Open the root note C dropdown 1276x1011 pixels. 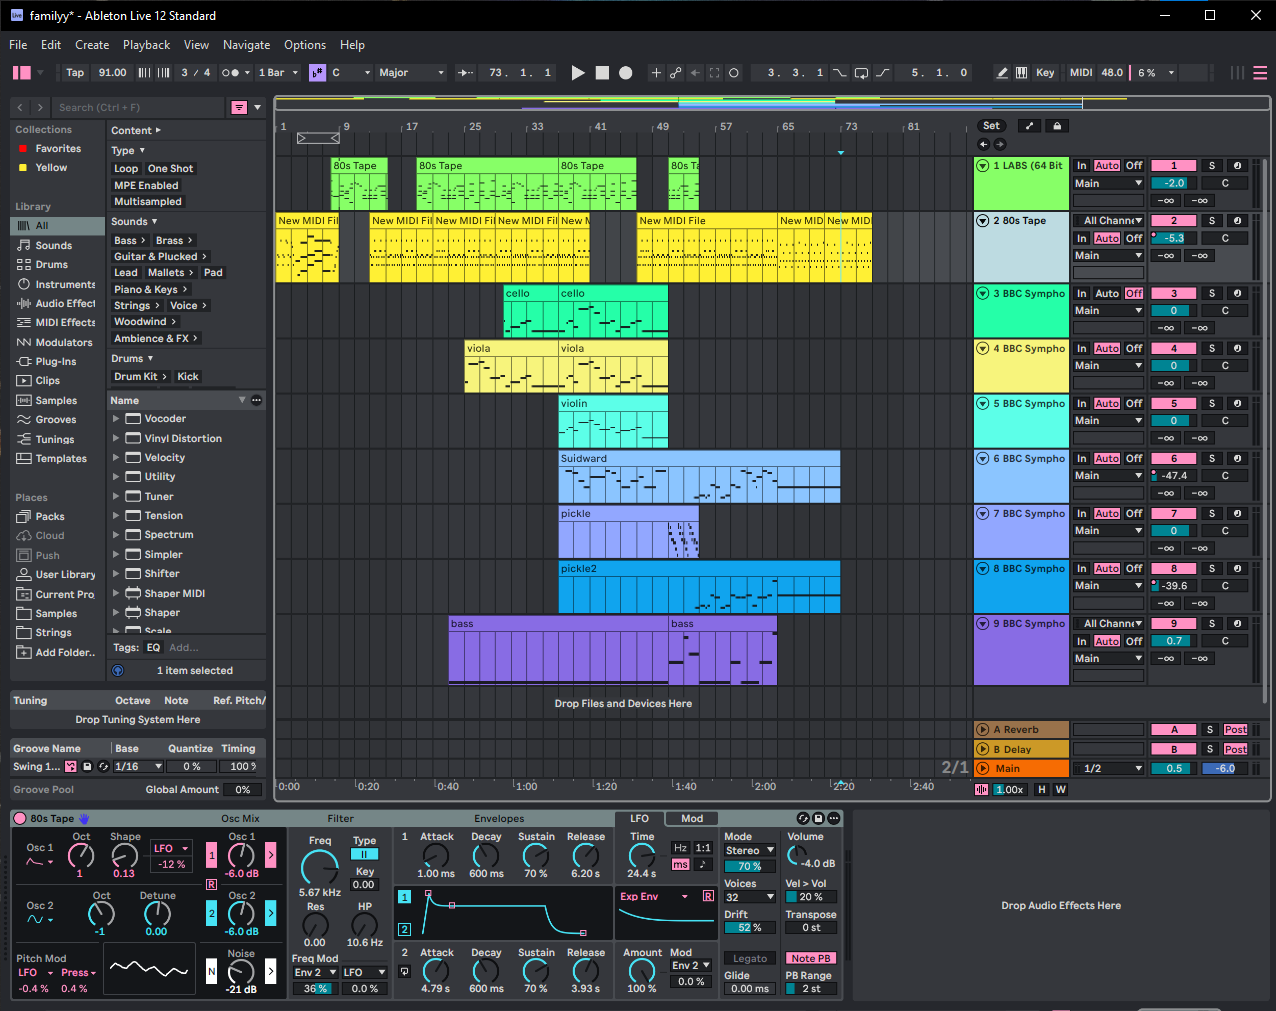[x=350, y=72]
